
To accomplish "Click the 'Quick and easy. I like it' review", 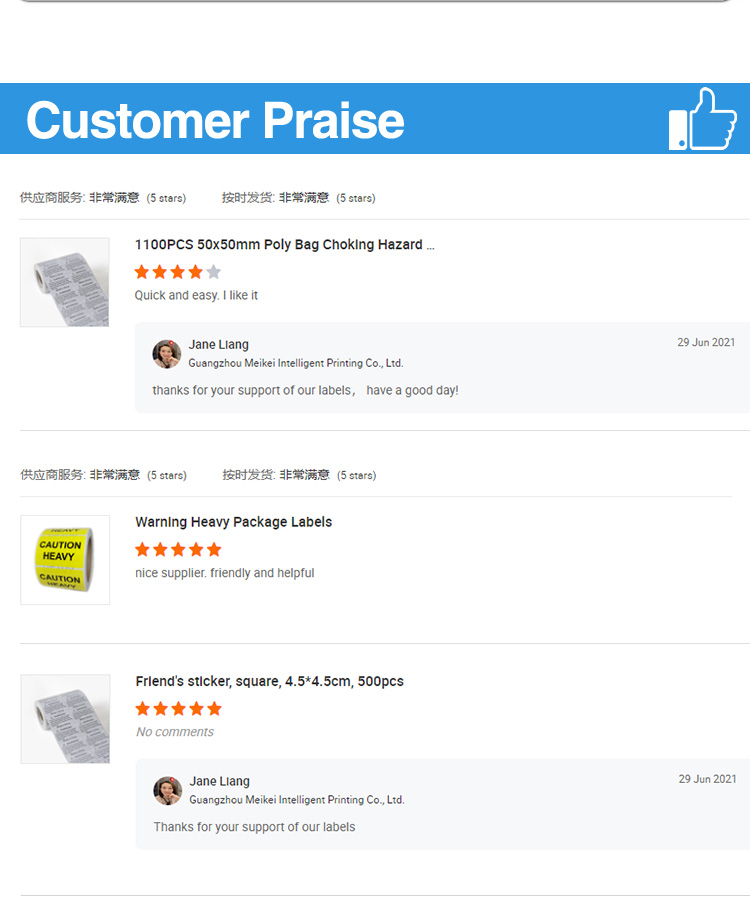I will click(x=197, y=296).
